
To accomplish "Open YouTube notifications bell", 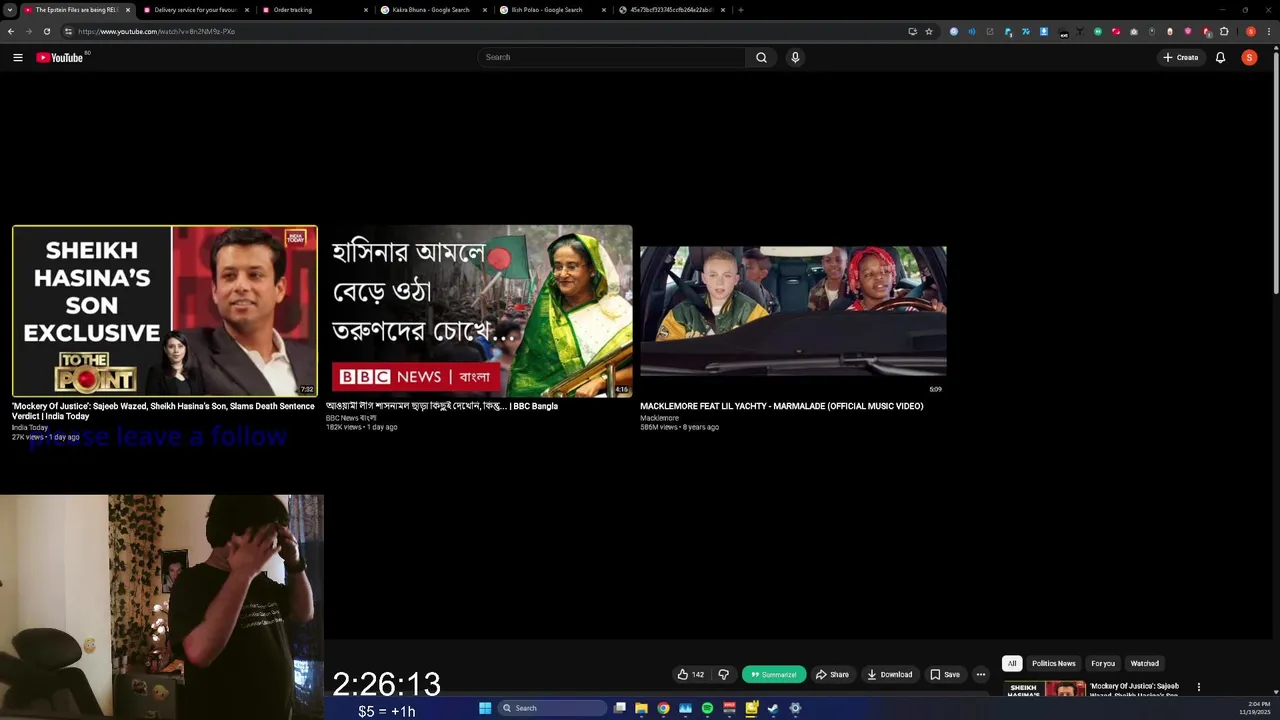I will [1220, 57].
